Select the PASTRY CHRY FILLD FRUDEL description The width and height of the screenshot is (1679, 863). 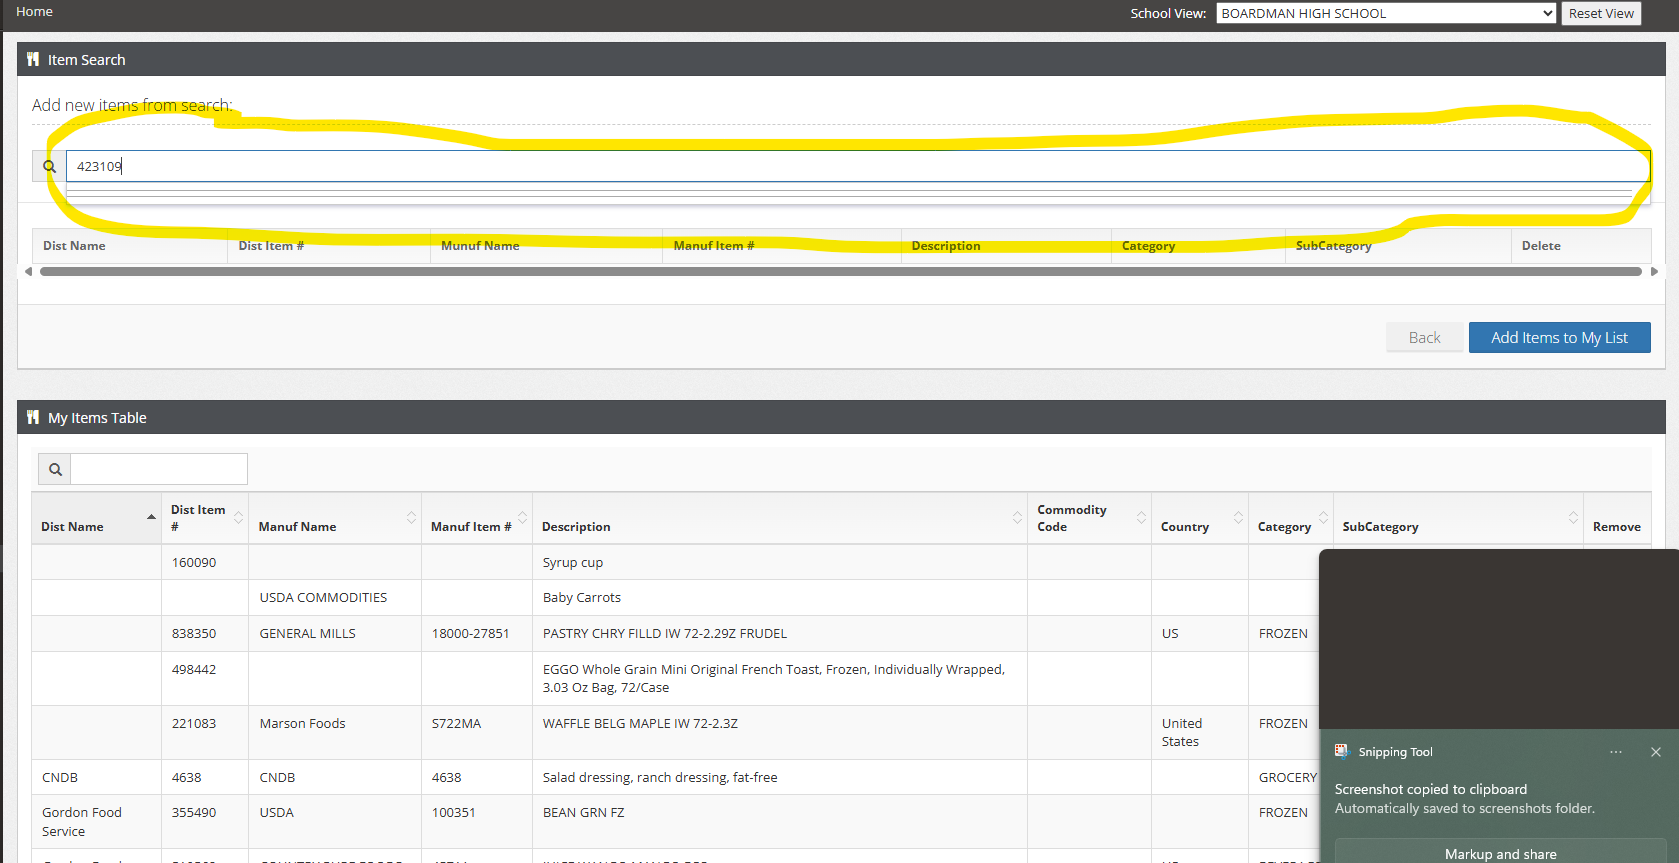tap(780, 633)
